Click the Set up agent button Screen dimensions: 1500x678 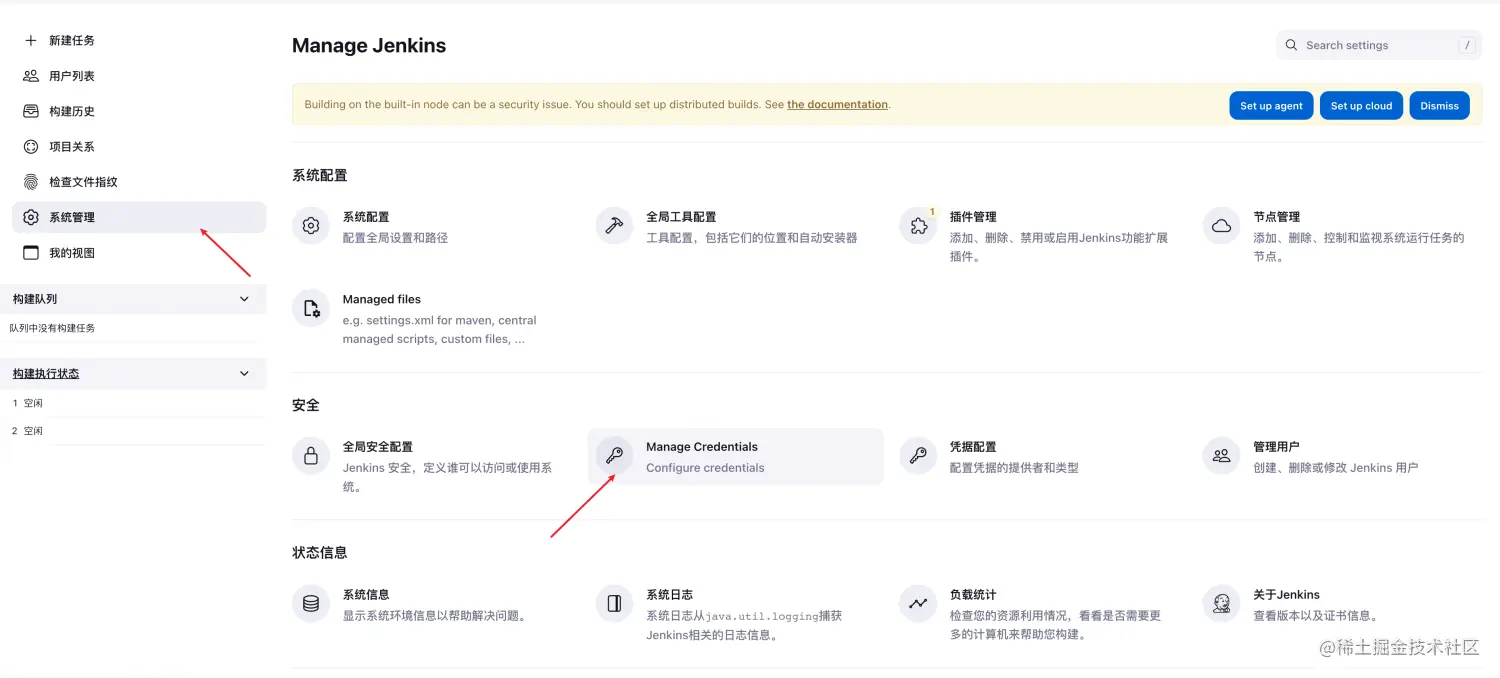pos(1271,105)
